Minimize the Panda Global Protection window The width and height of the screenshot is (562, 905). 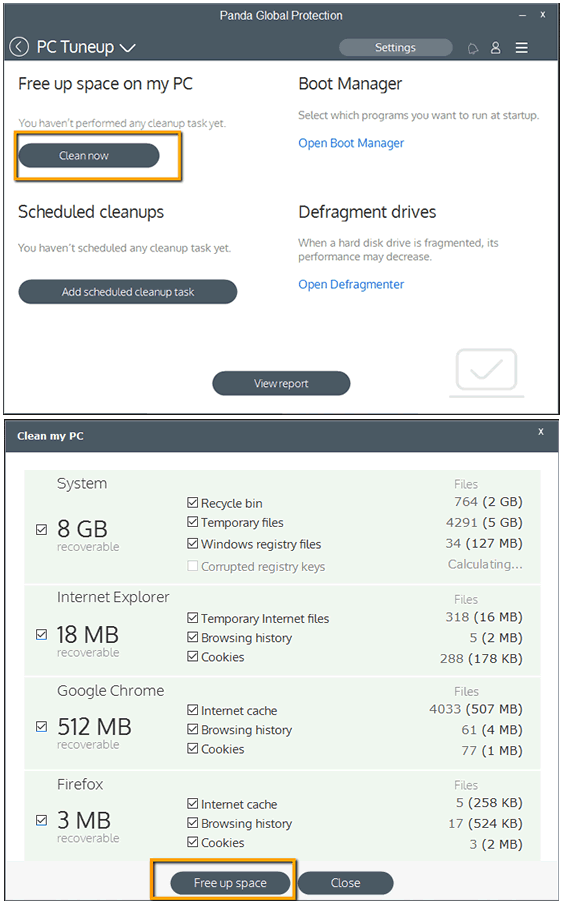(522, 16)
